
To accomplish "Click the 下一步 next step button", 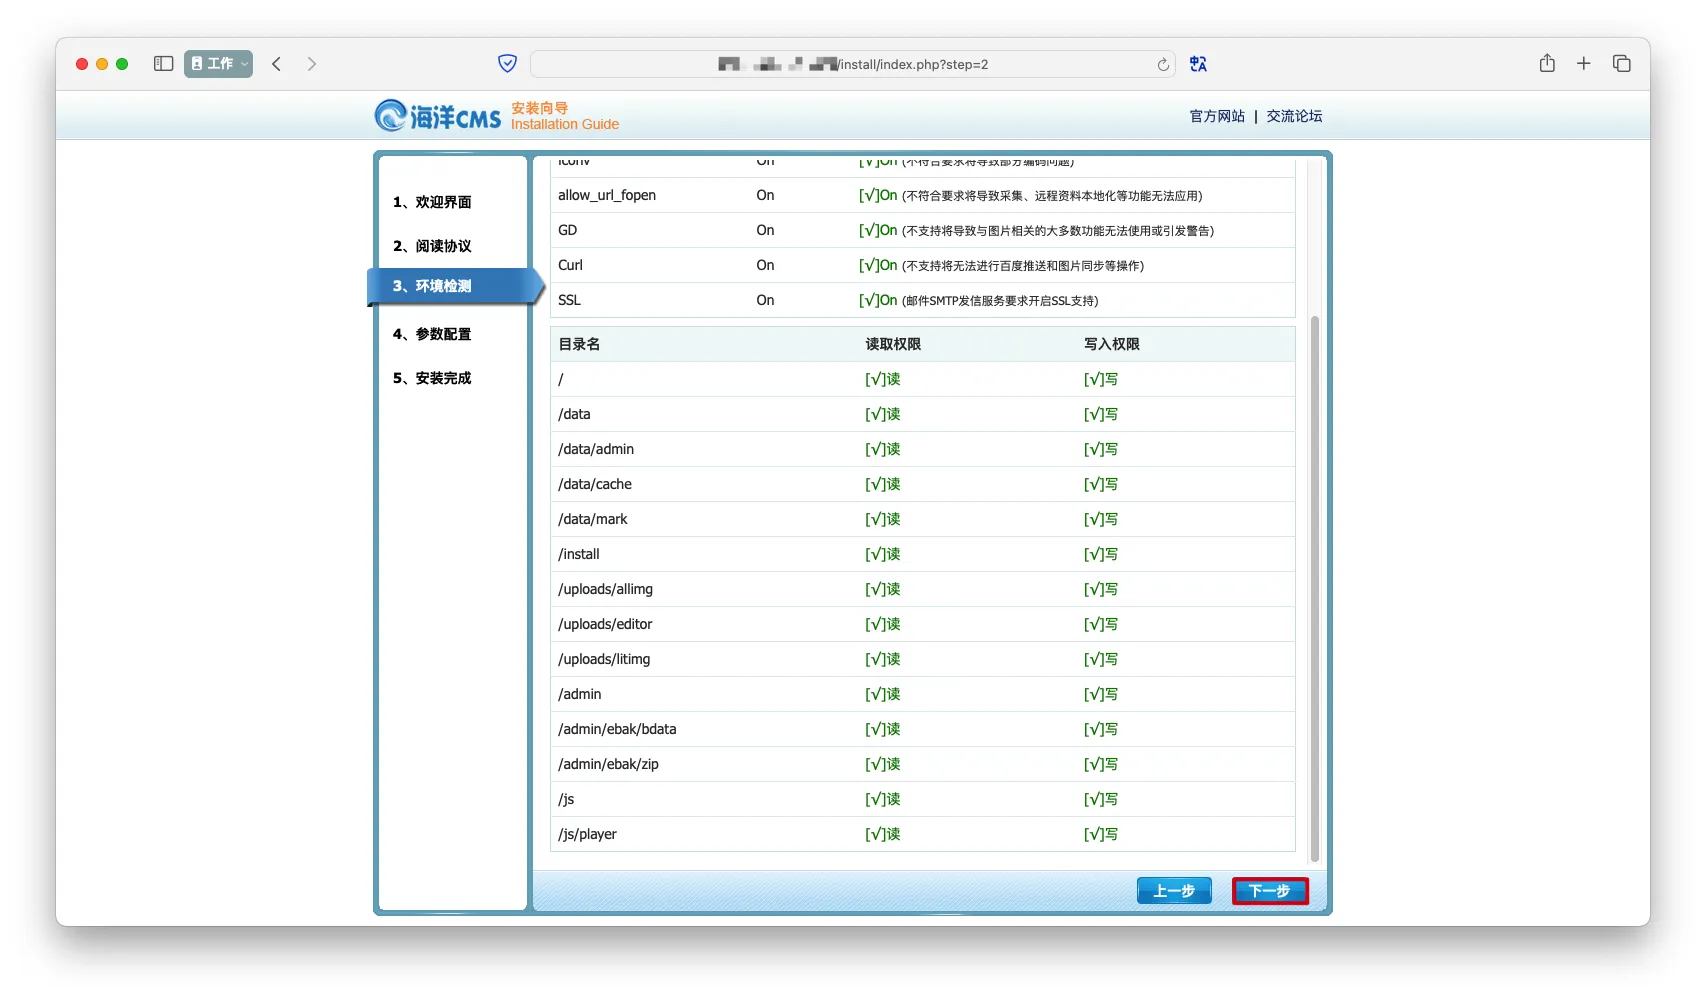I will (1270, 891).
